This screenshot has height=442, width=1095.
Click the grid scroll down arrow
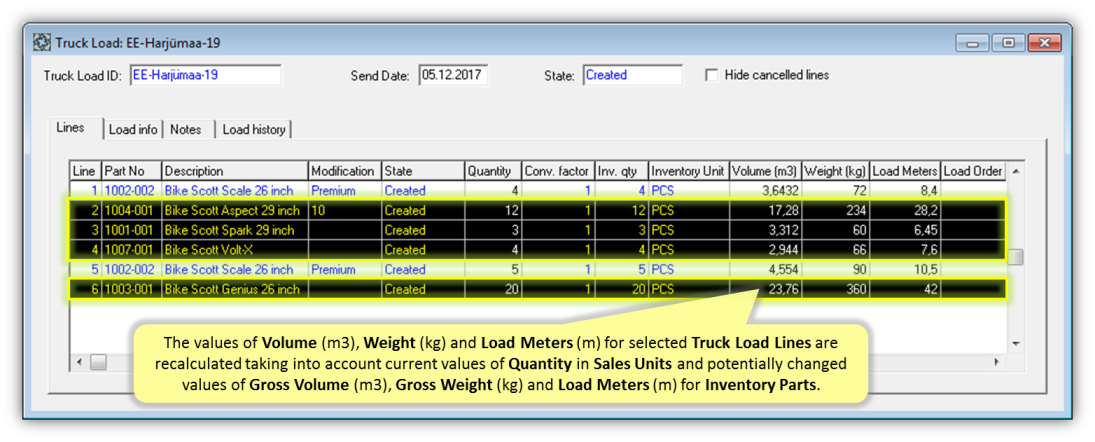point(1016,344)
